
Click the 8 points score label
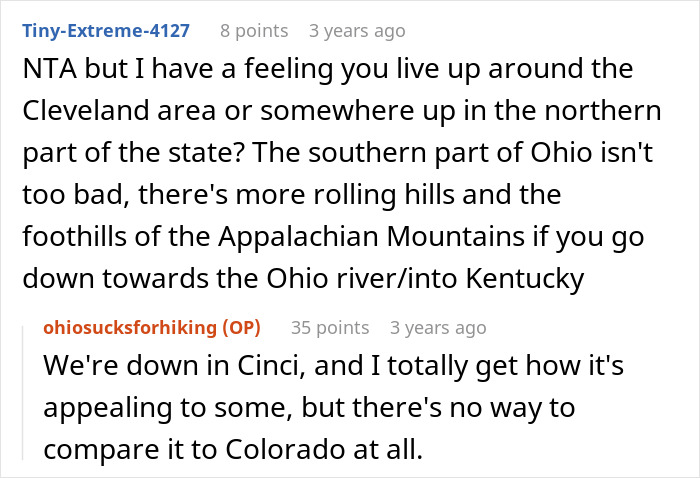254,31
